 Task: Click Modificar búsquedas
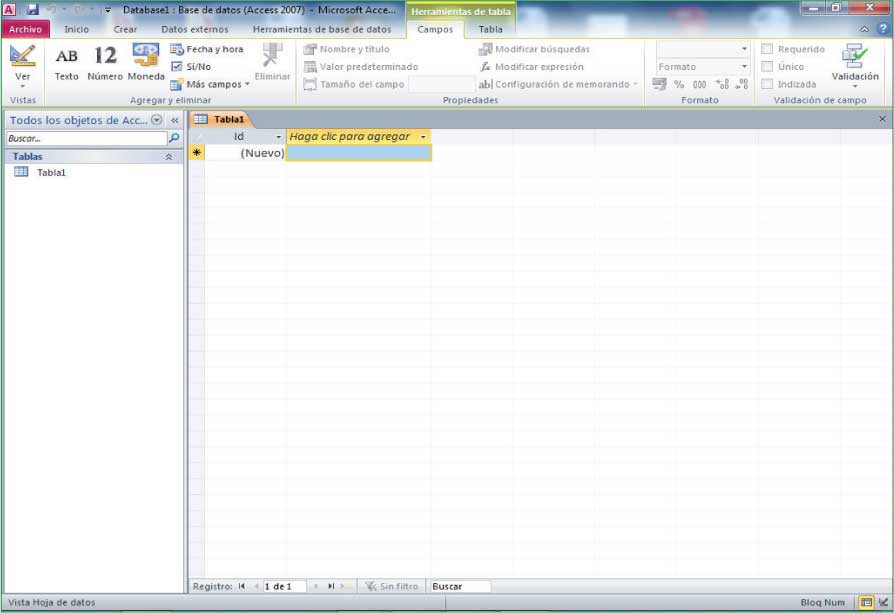pos(534,49)
